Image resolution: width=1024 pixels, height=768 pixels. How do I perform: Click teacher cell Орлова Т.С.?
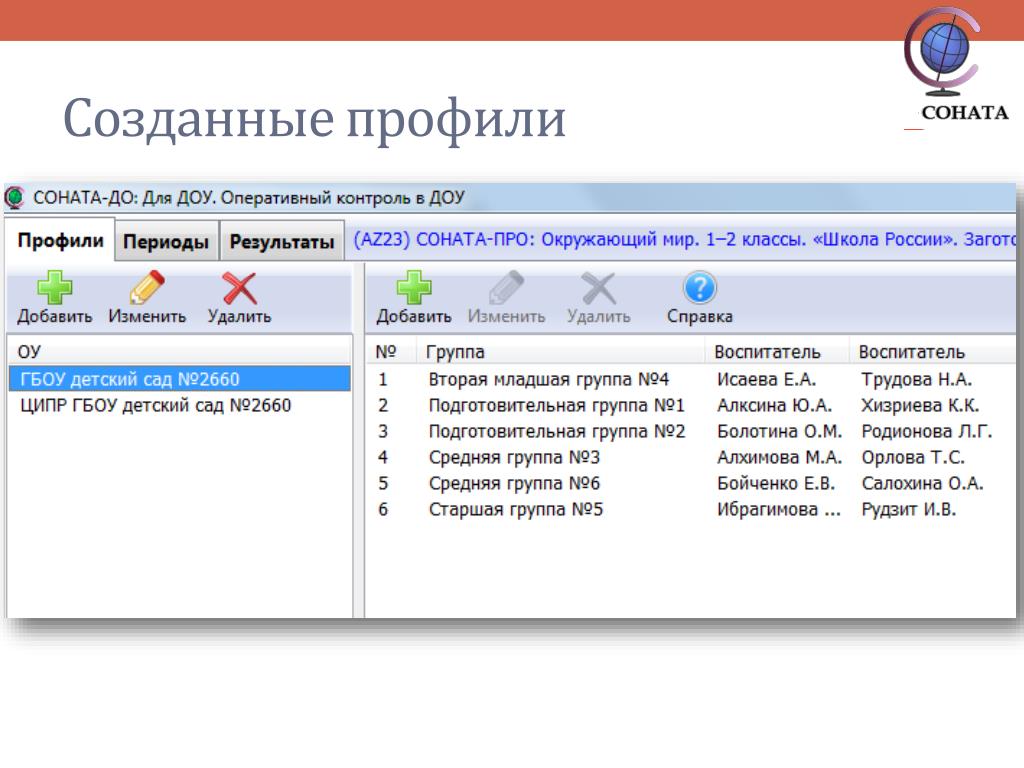point(912,457)
